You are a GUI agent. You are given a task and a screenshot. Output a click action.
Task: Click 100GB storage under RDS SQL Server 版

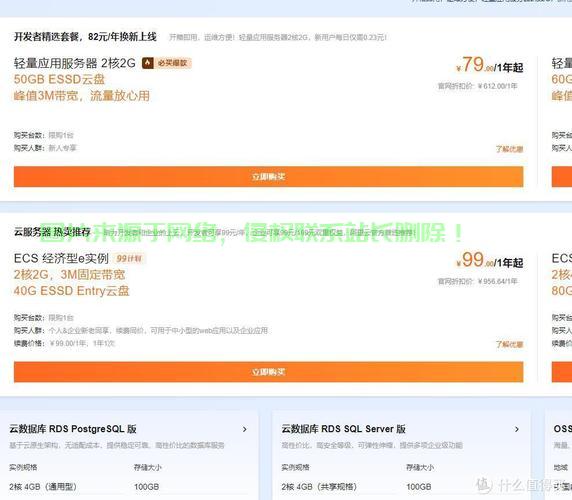coord(419,487)
